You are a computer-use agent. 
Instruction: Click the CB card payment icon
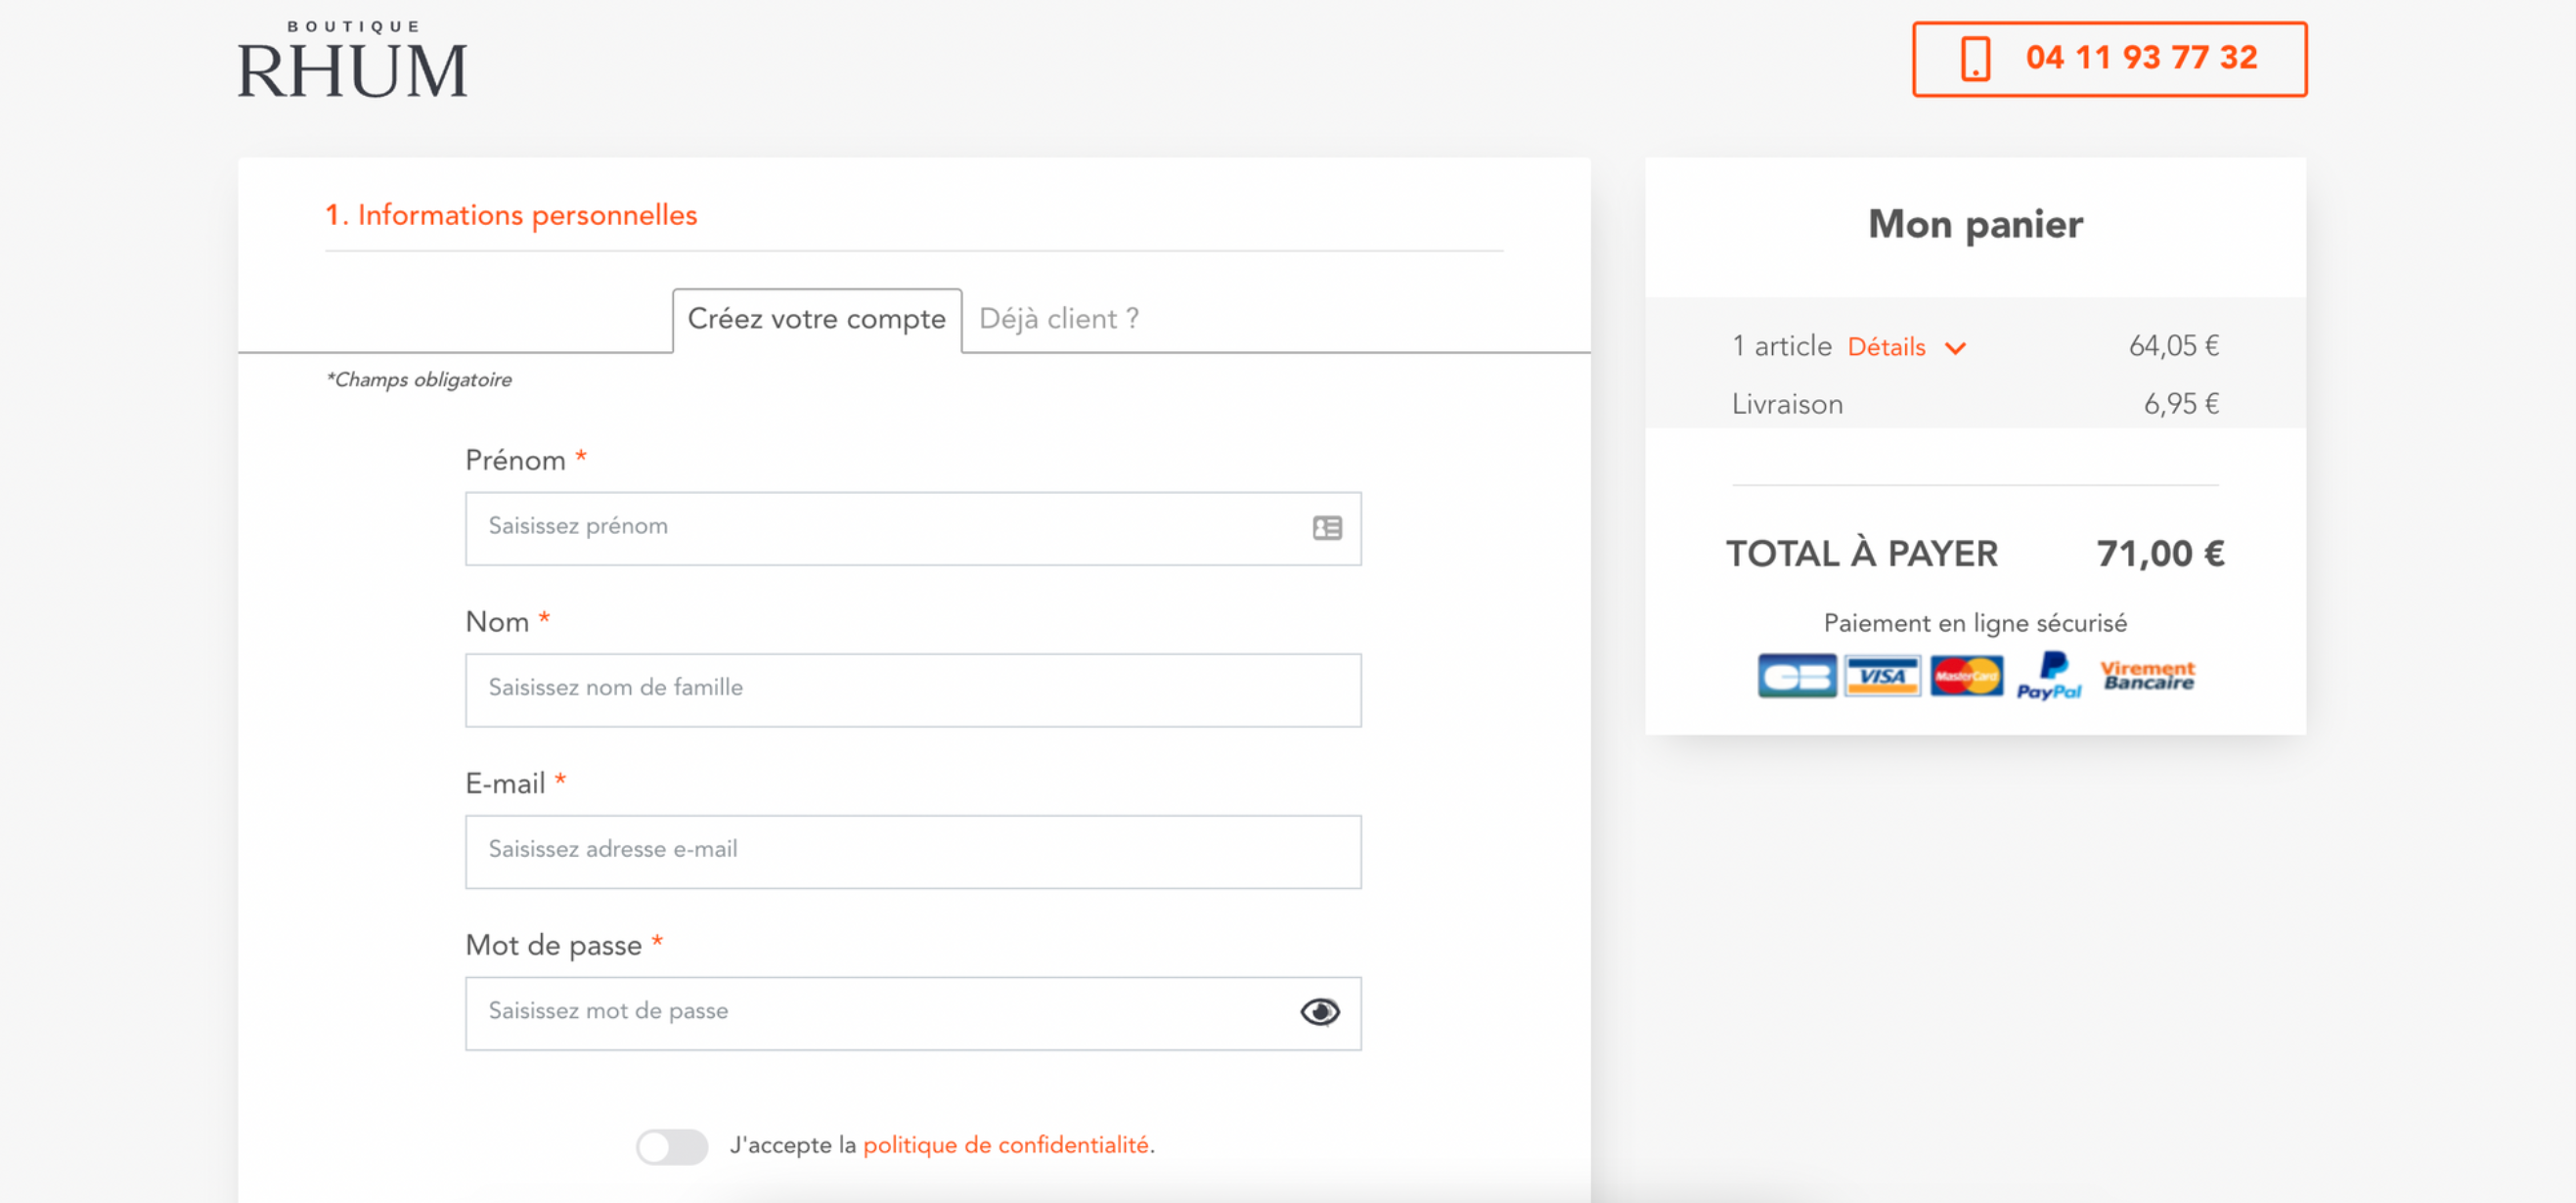[1796, 676]
